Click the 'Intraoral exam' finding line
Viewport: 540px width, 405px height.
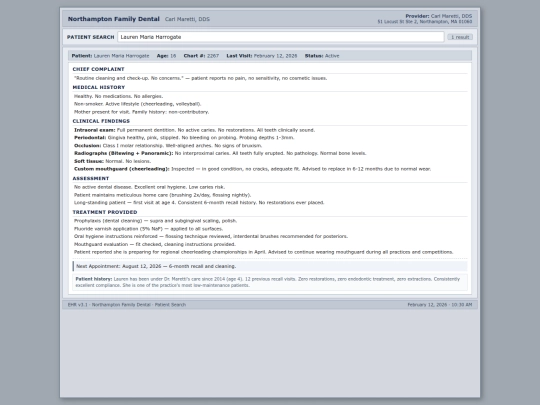(x=195, y=130)
